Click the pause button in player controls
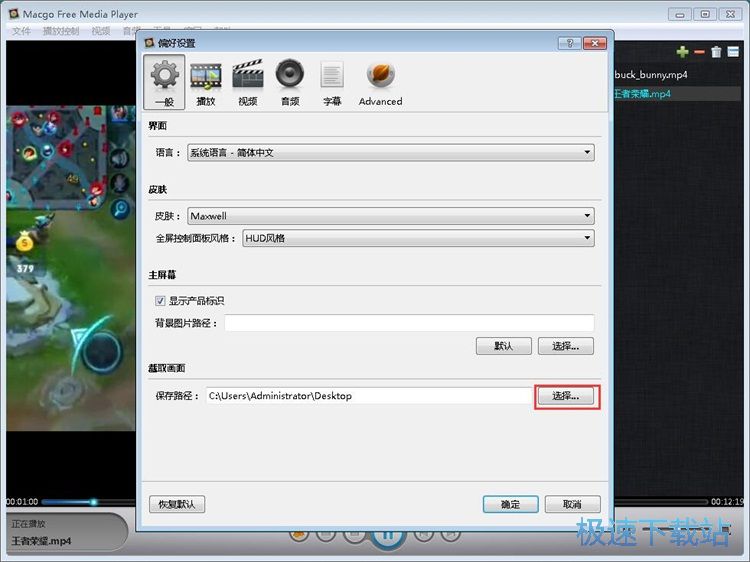This screenshot has height=562, width=750. coord(388,537)
